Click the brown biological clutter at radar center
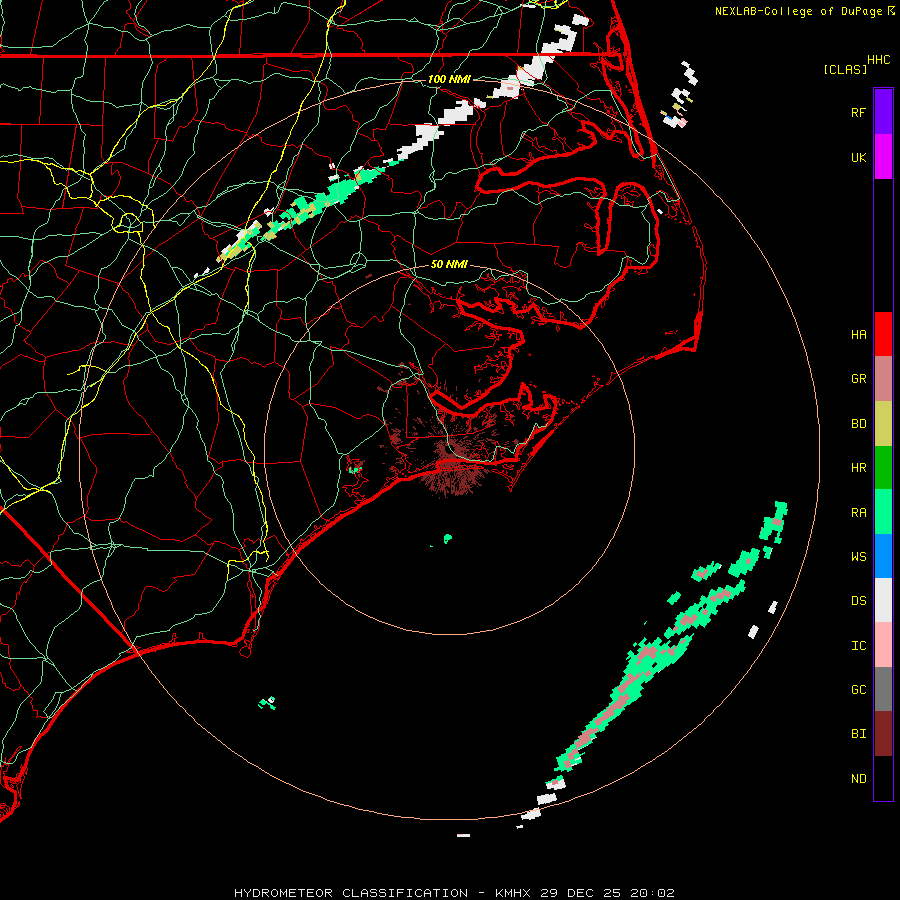This screenshot has height=900, width=900. tap(453, 465)
